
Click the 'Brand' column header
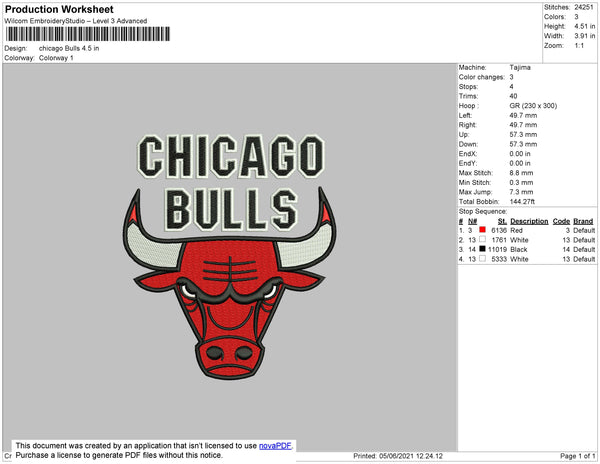click(x=583, y=221)
